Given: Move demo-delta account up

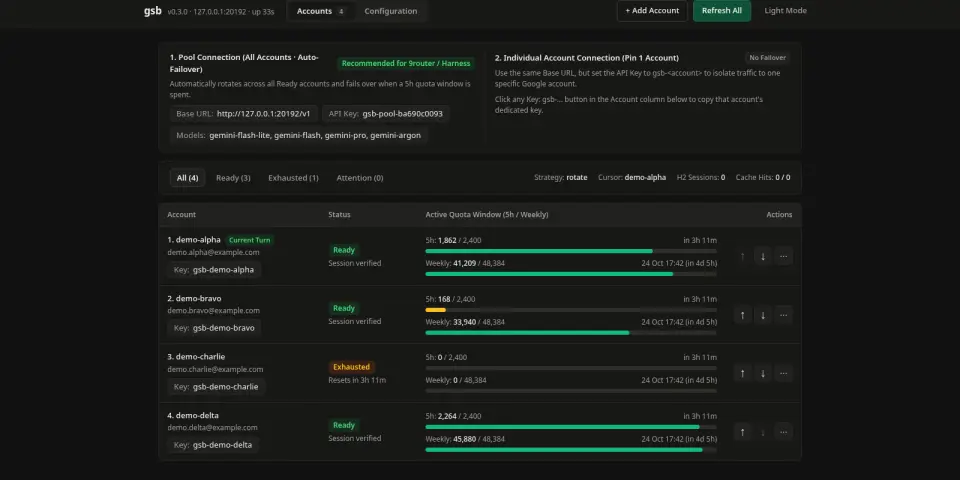Looking at the screenshot, I should [x=743, y=432].
